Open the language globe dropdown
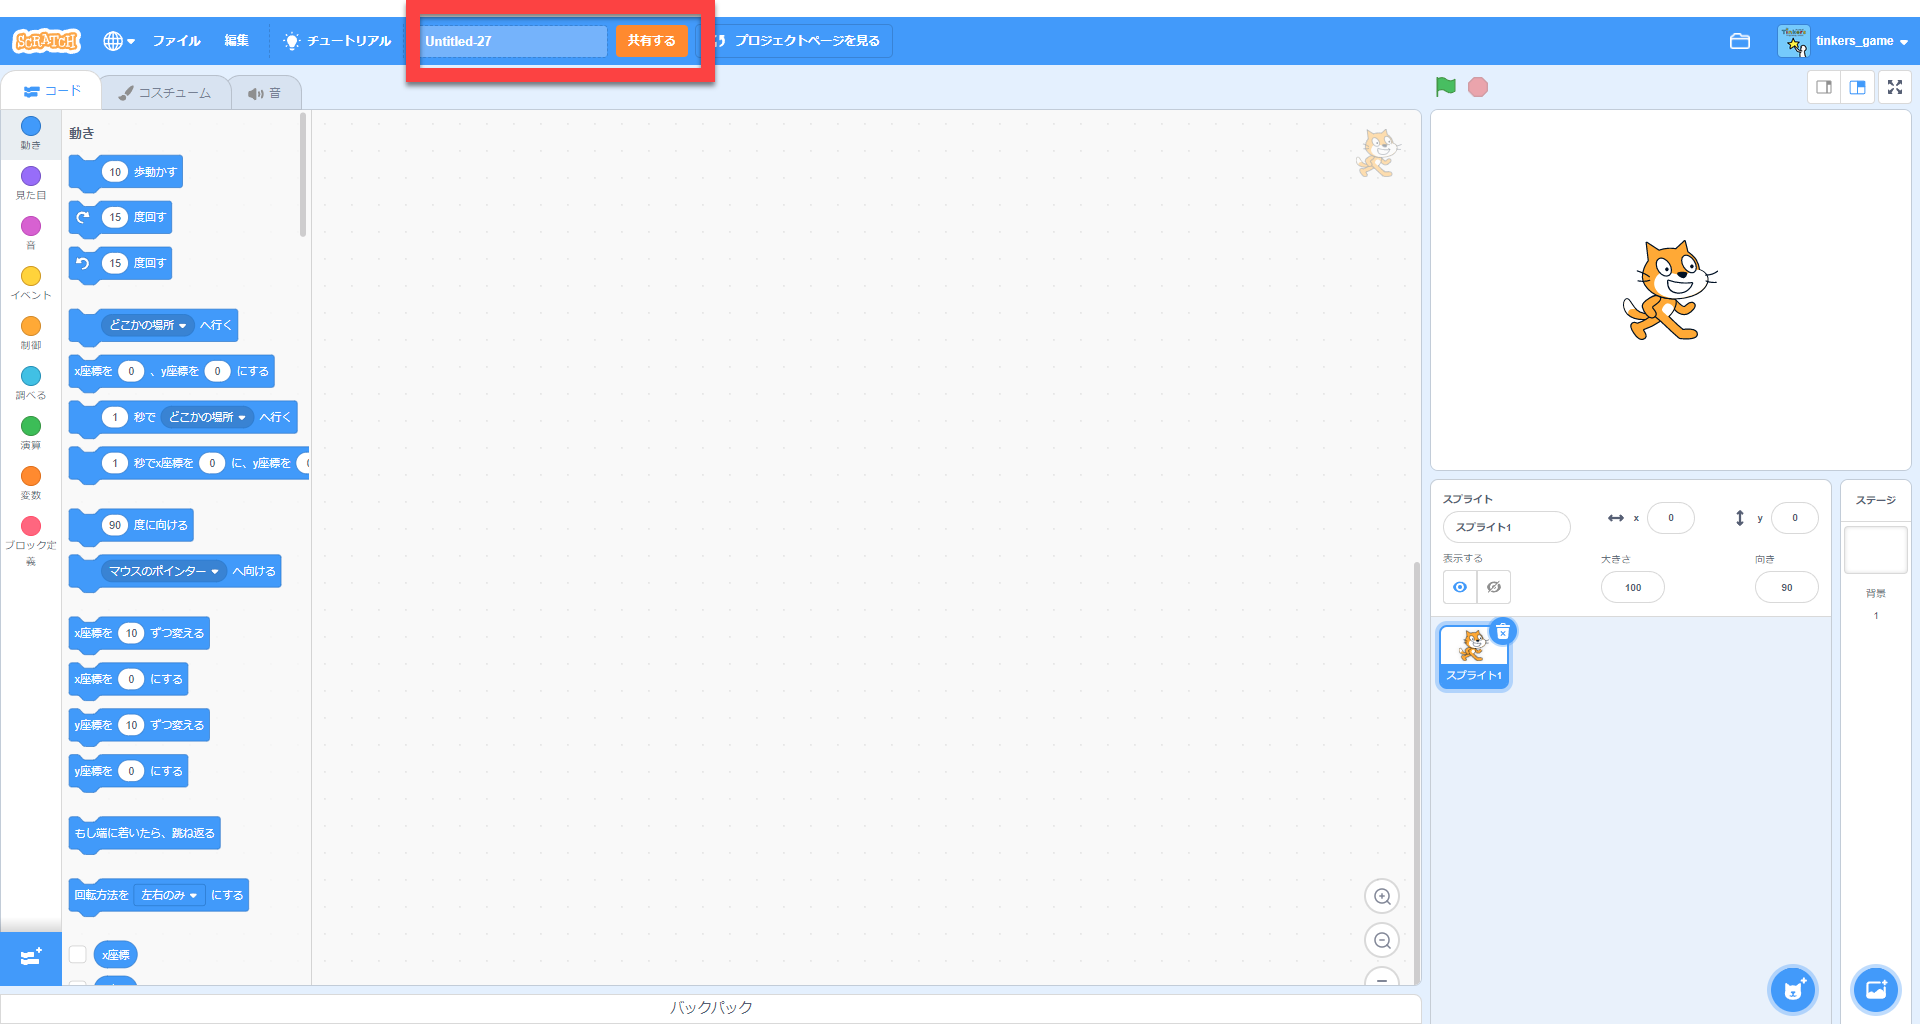 pos(118,41)
